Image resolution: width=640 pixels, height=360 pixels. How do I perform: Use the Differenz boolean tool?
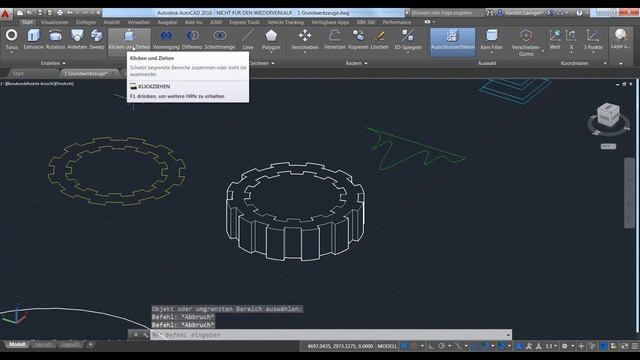tap(192, 39)
